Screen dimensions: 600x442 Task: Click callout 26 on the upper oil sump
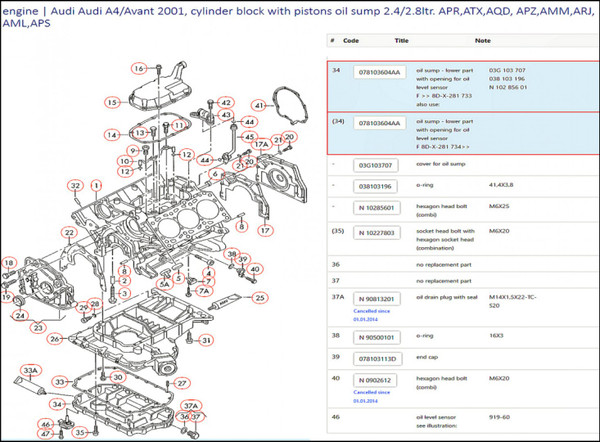(x=55, y=336)
